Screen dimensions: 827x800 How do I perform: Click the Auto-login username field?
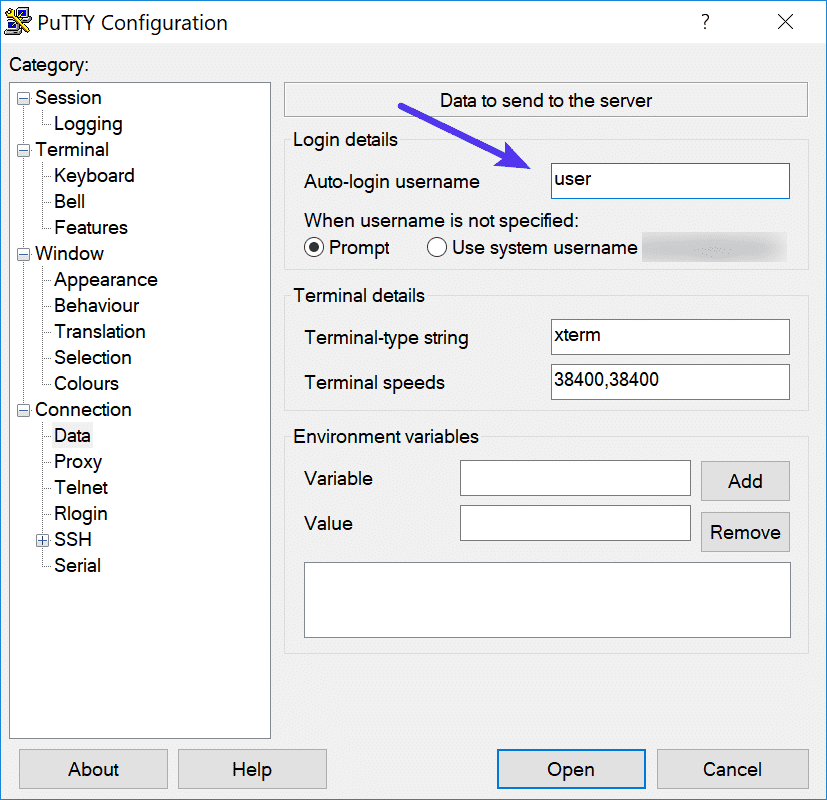point(669,180)
